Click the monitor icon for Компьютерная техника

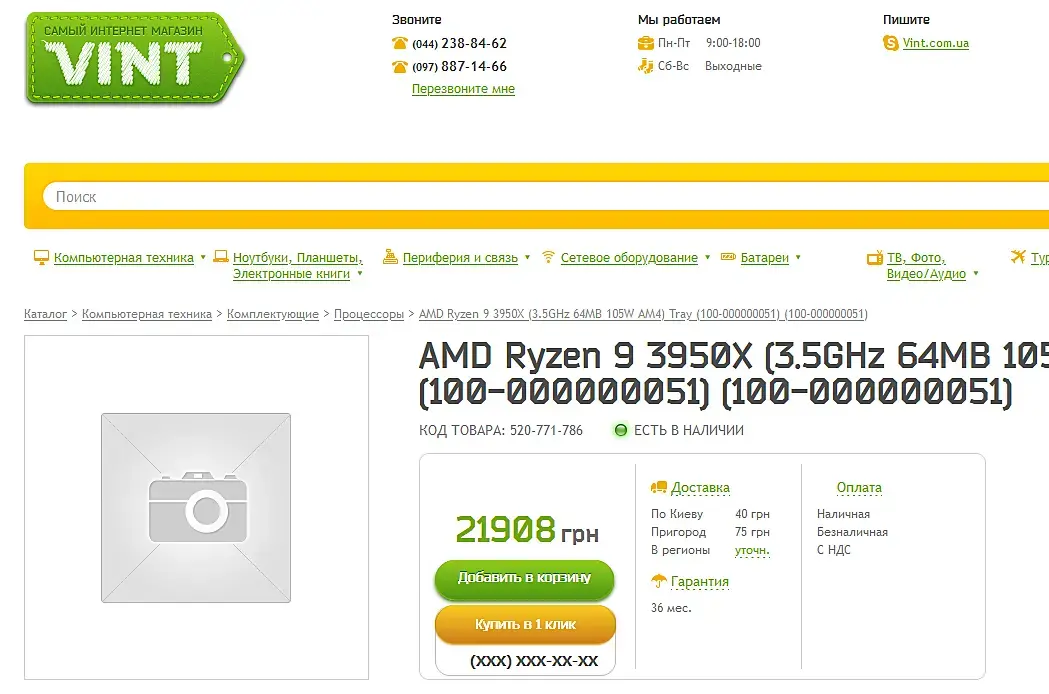click(x=41, y=258)
